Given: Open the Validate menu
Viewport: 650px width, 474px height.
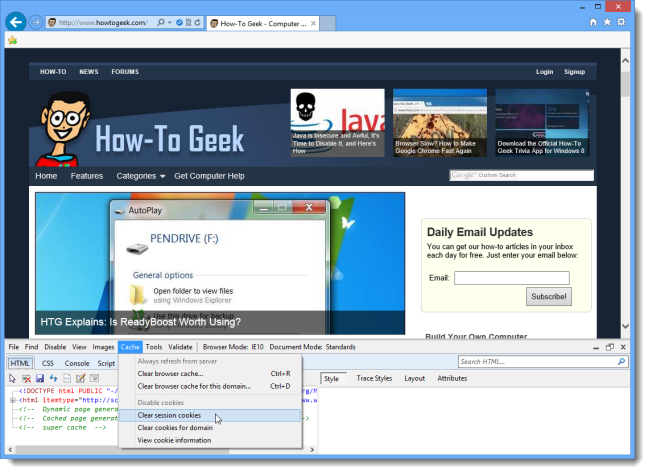Looking at the screenshot, I should pos(180,347).
